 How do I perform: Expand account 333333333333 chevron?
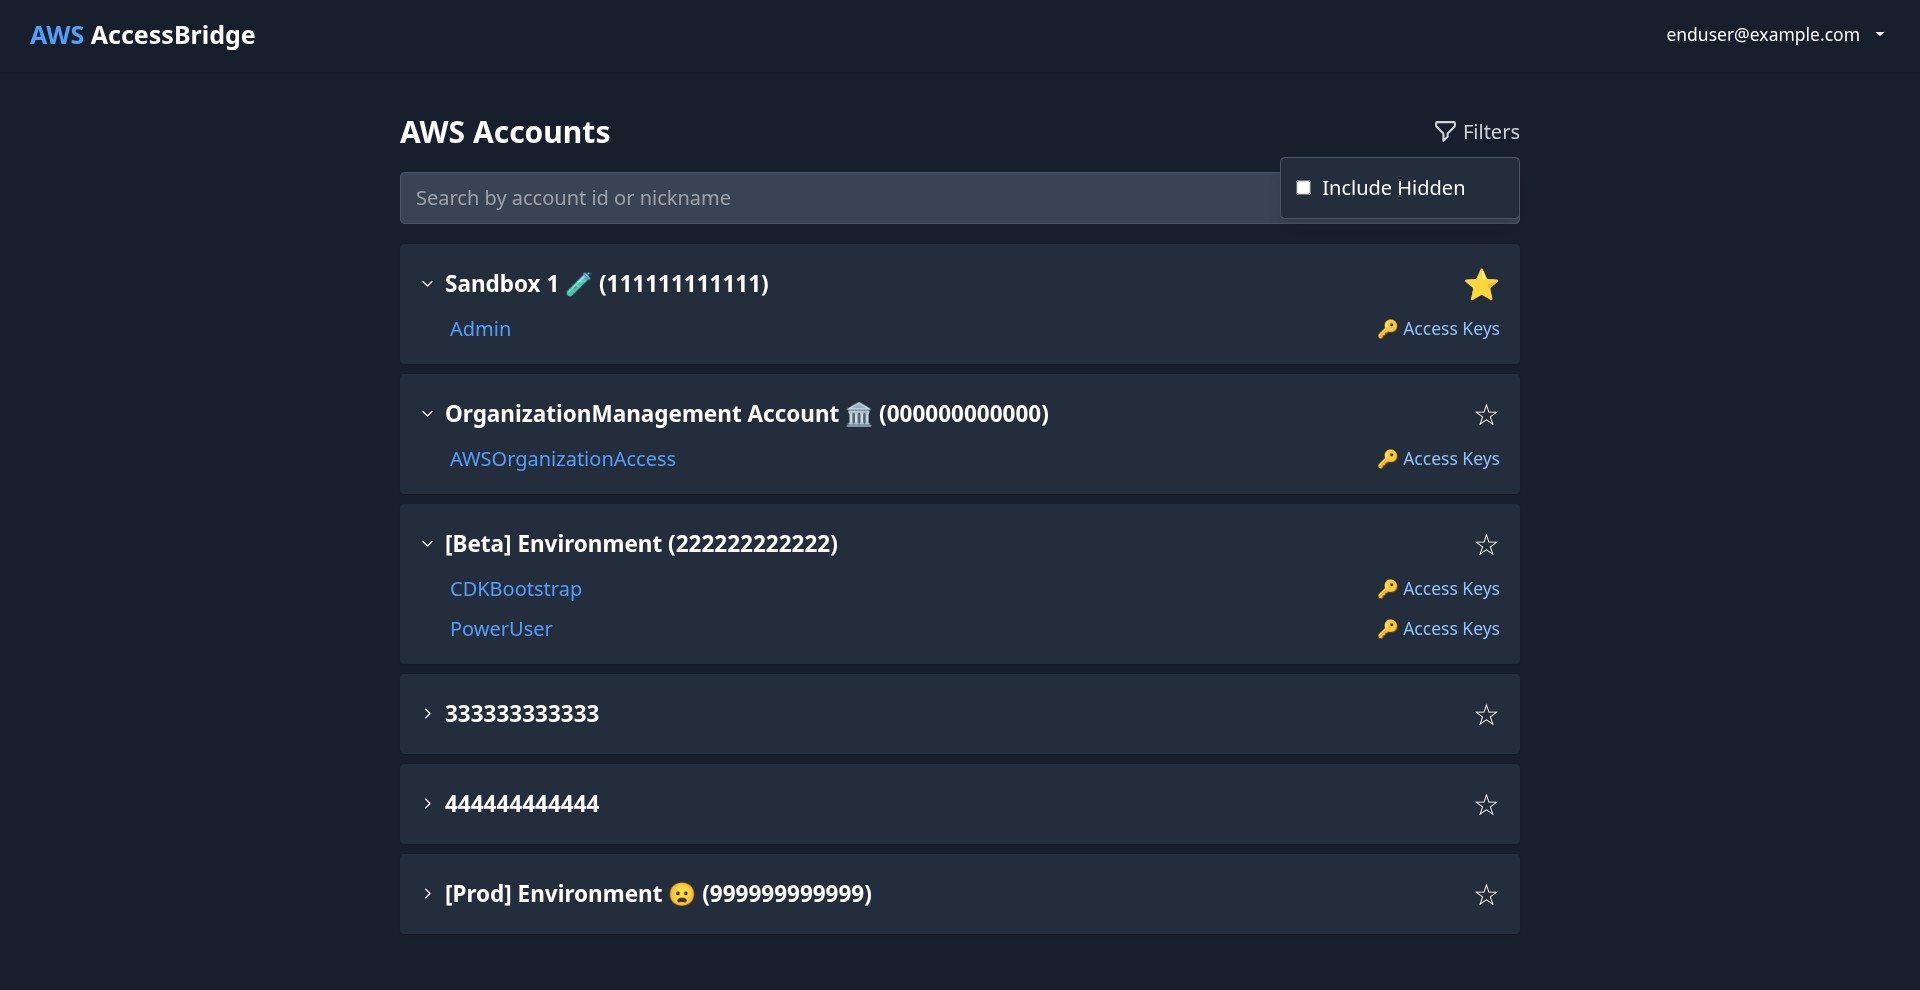pos(427,714)
